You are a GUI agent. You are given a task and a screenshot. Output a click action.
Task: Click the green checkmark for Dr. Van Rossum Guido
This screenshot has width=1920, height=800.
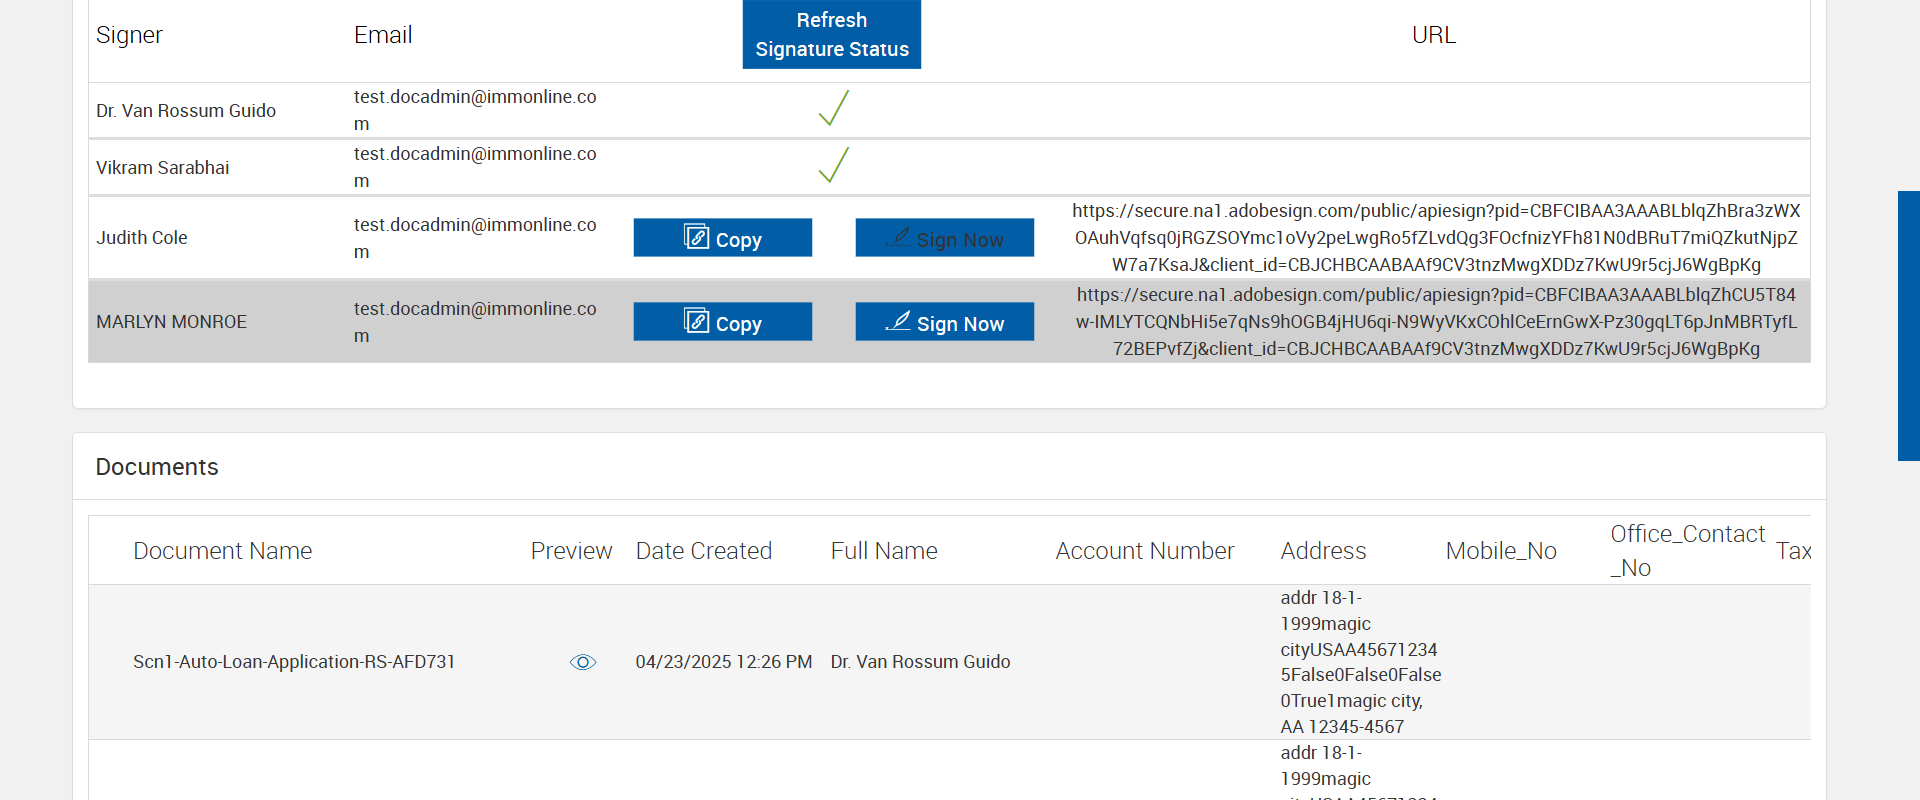click(x=833, y=108)
